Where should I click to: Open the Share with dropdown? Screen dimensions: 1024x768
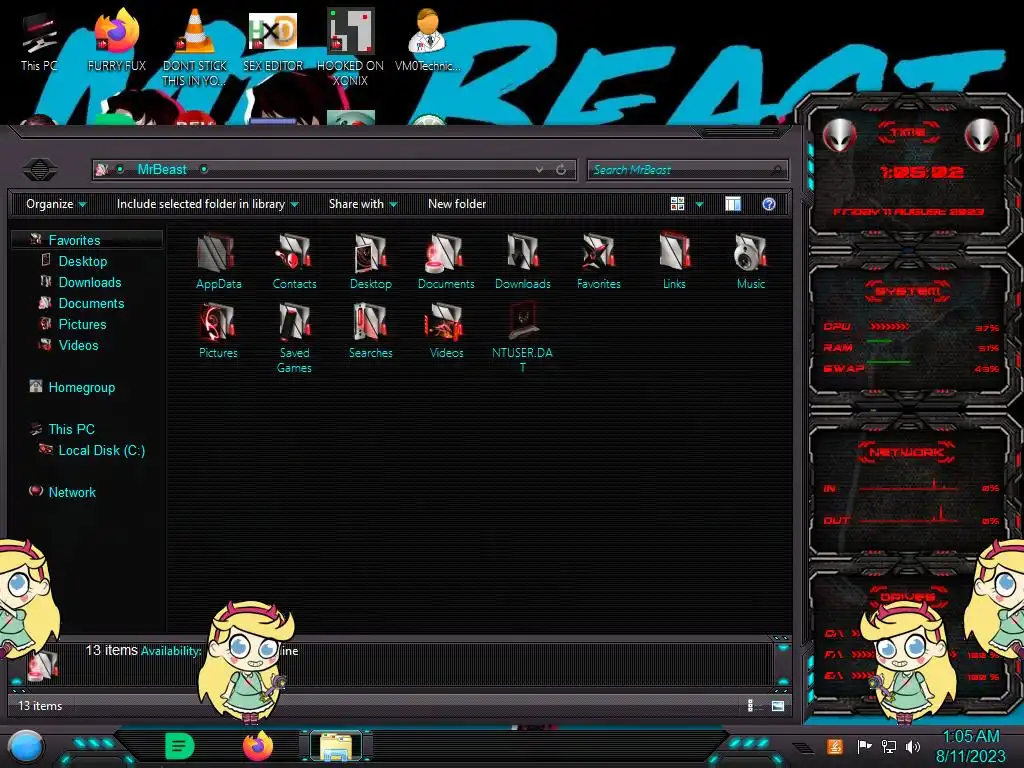[x=363, y=204]
